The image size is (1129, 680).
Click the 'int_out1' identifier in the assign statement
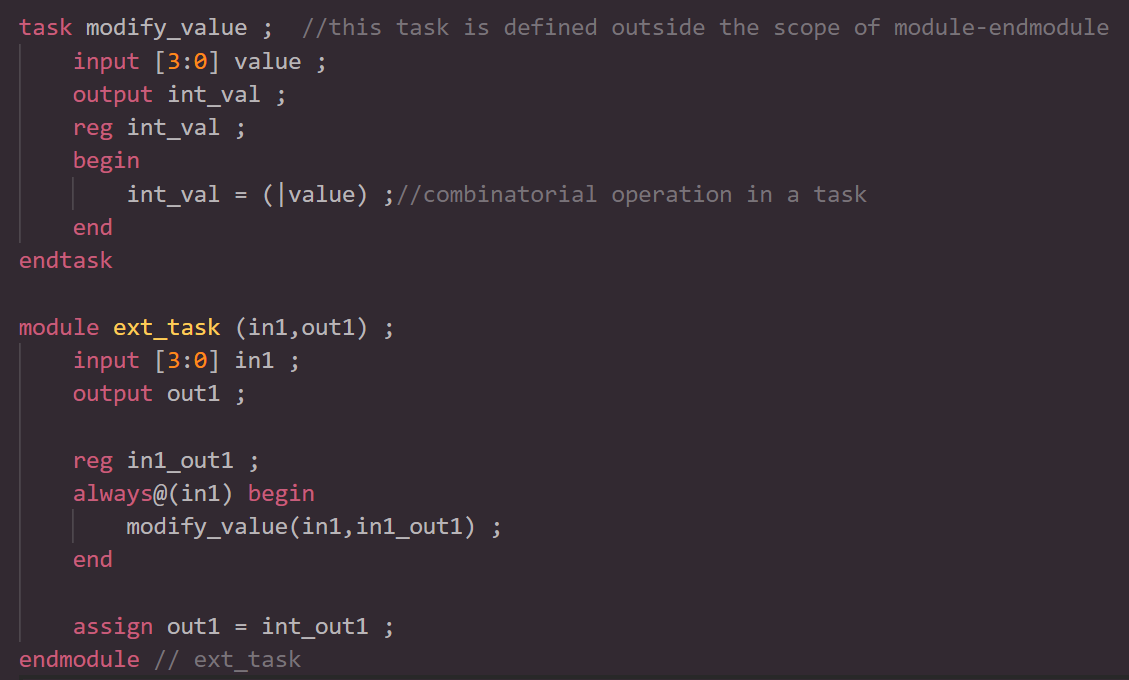point(315,627)
